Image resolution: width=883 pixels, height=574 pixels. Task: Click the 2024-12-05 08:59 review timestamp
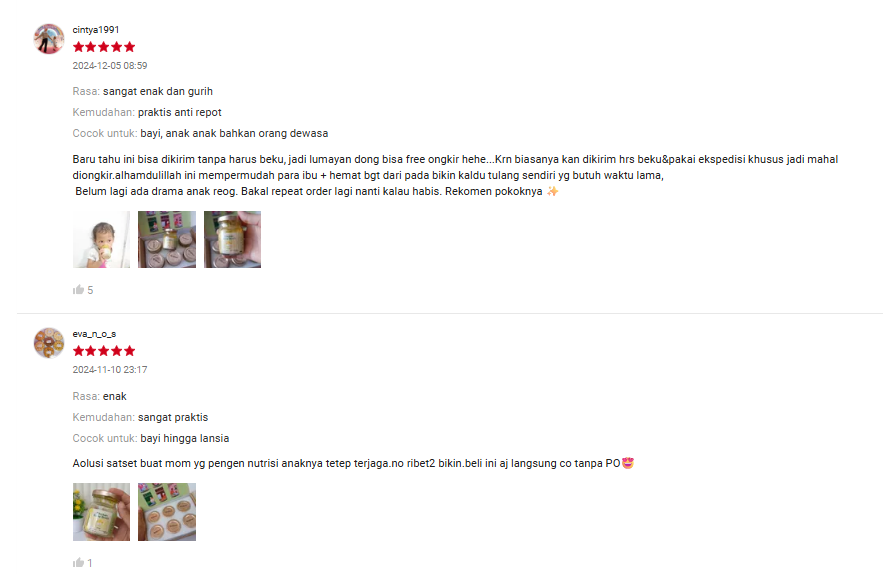[110, 66]
